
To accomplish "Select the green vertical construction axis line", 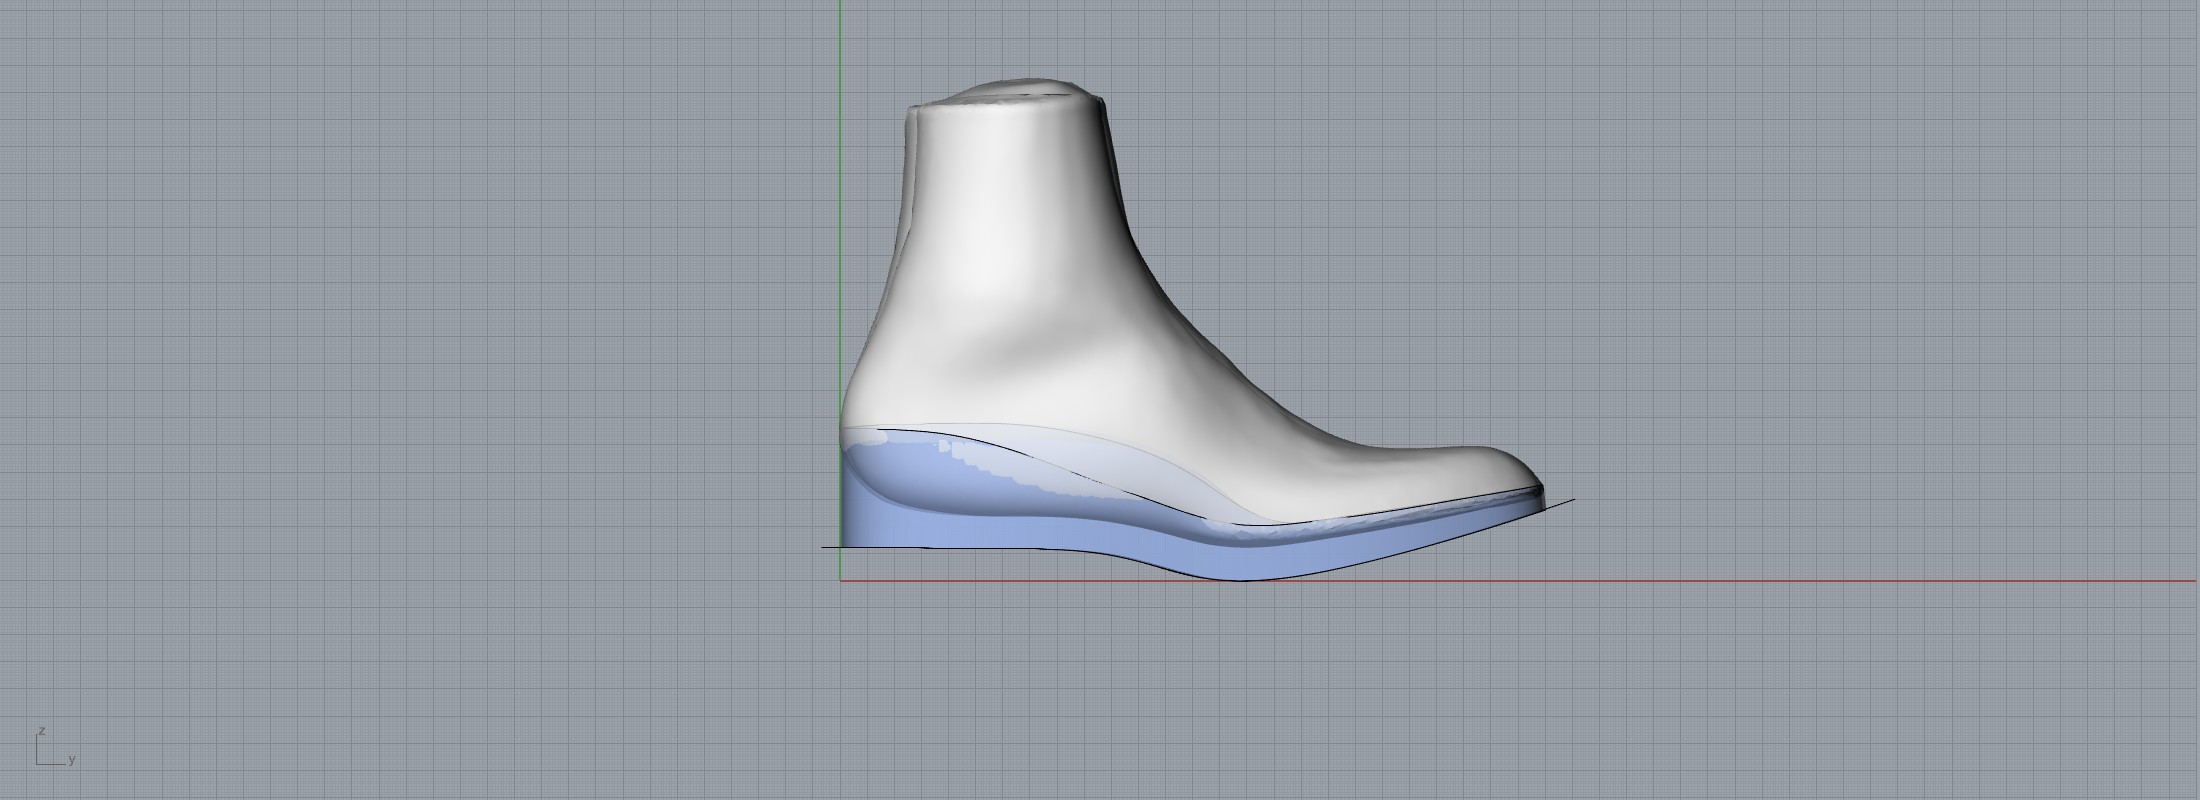I will tap(840, 200).
